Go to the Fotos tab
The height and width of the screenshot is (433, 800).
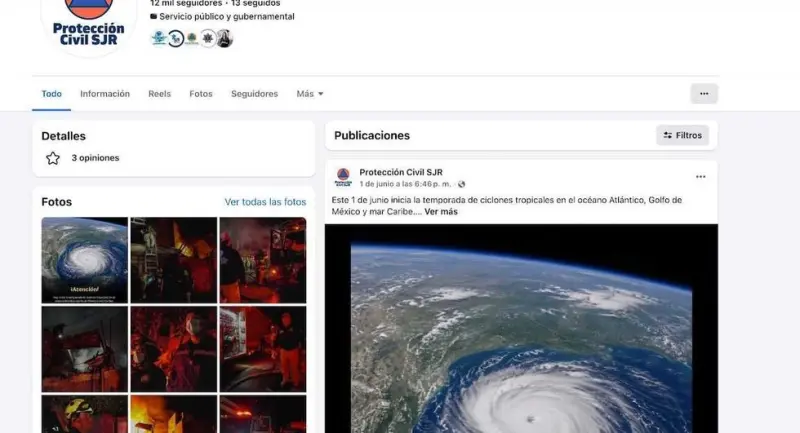coord(201,94)
